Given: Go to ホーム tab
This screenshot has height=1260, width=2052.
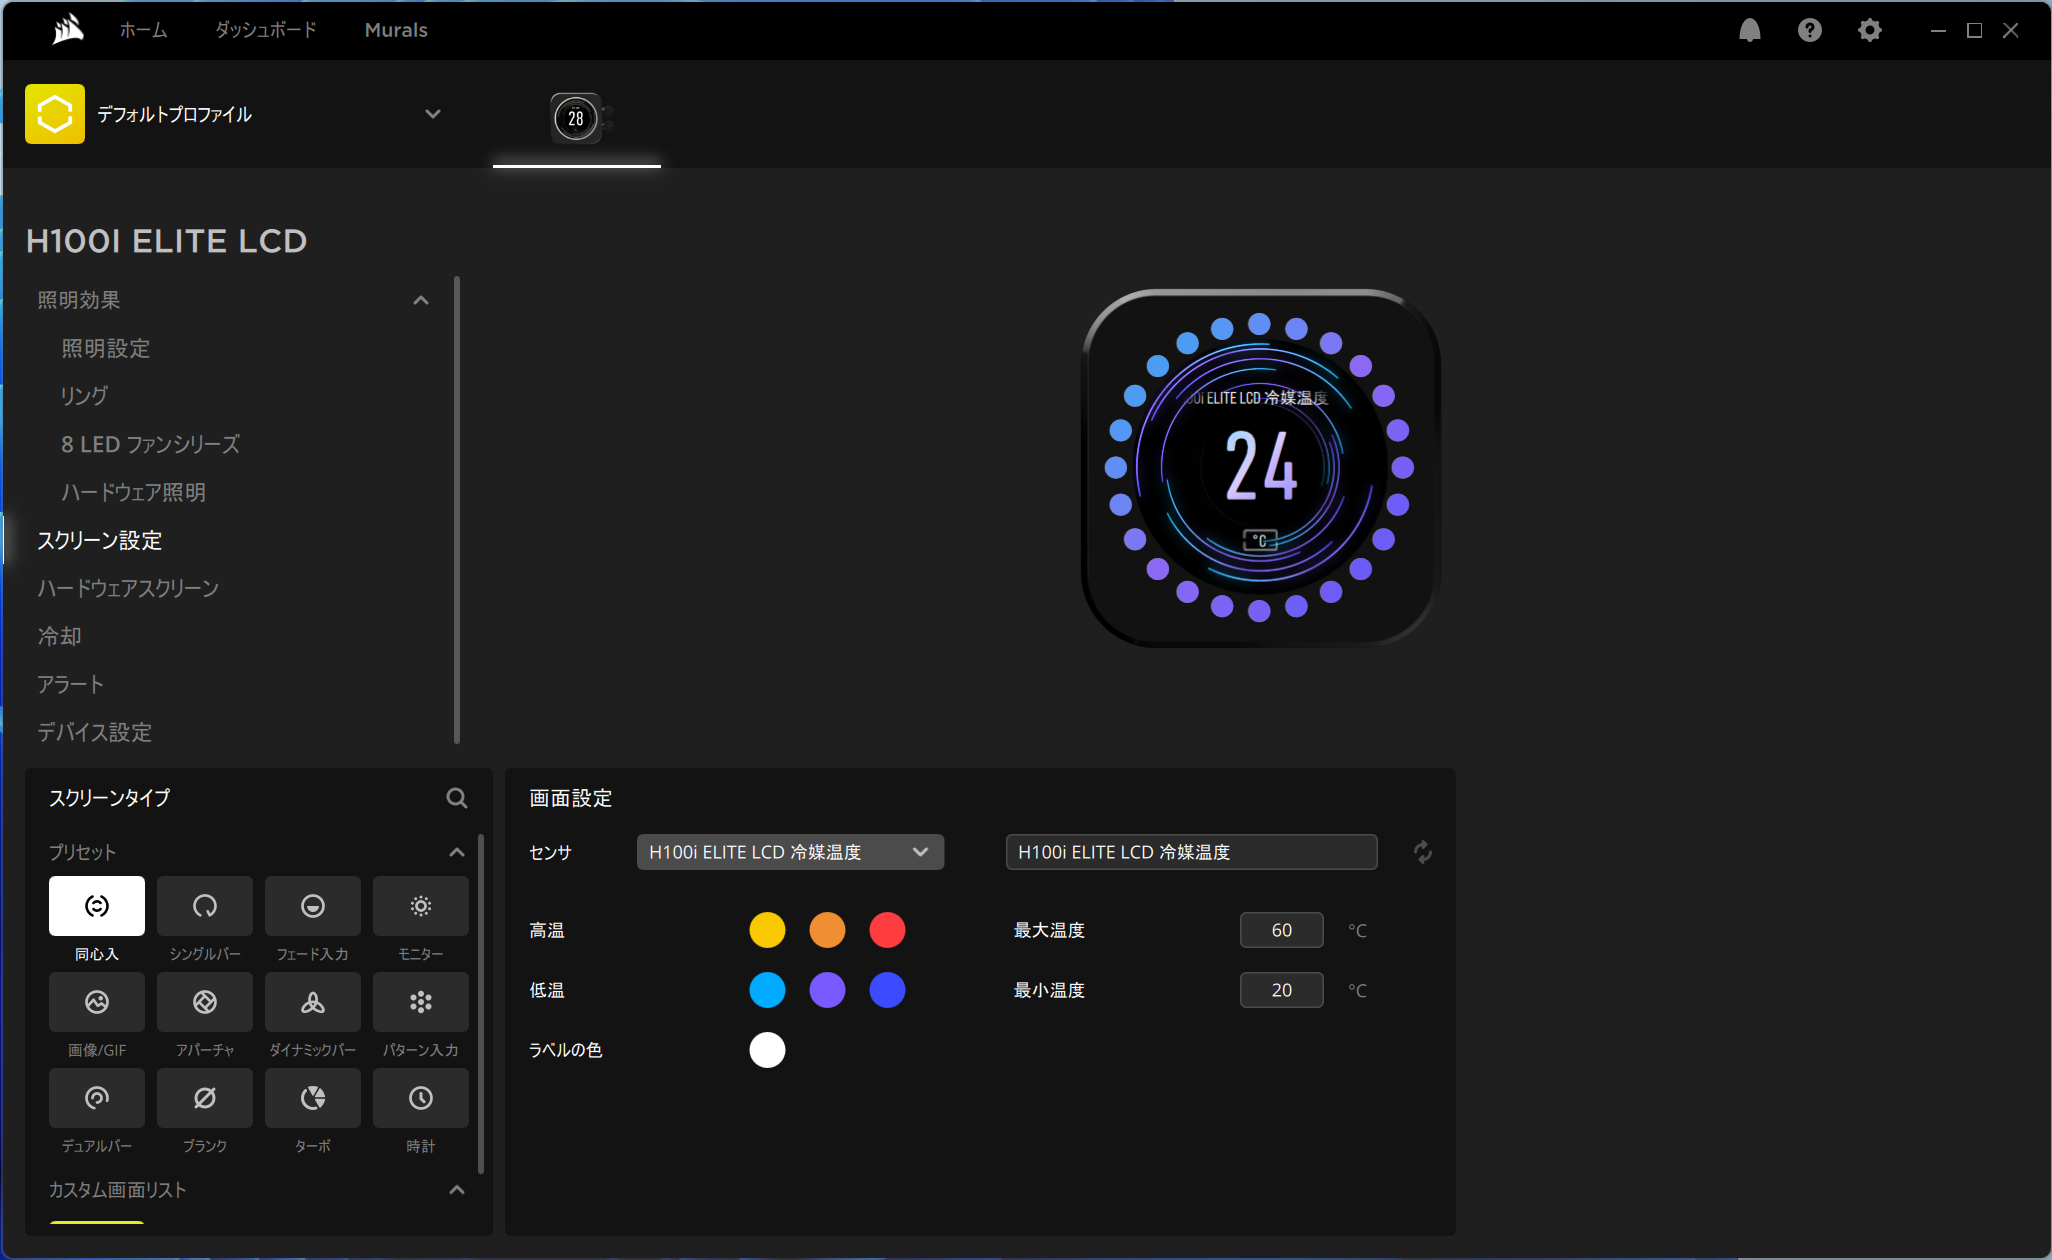Looking at the screenshot, I should 144,30.
